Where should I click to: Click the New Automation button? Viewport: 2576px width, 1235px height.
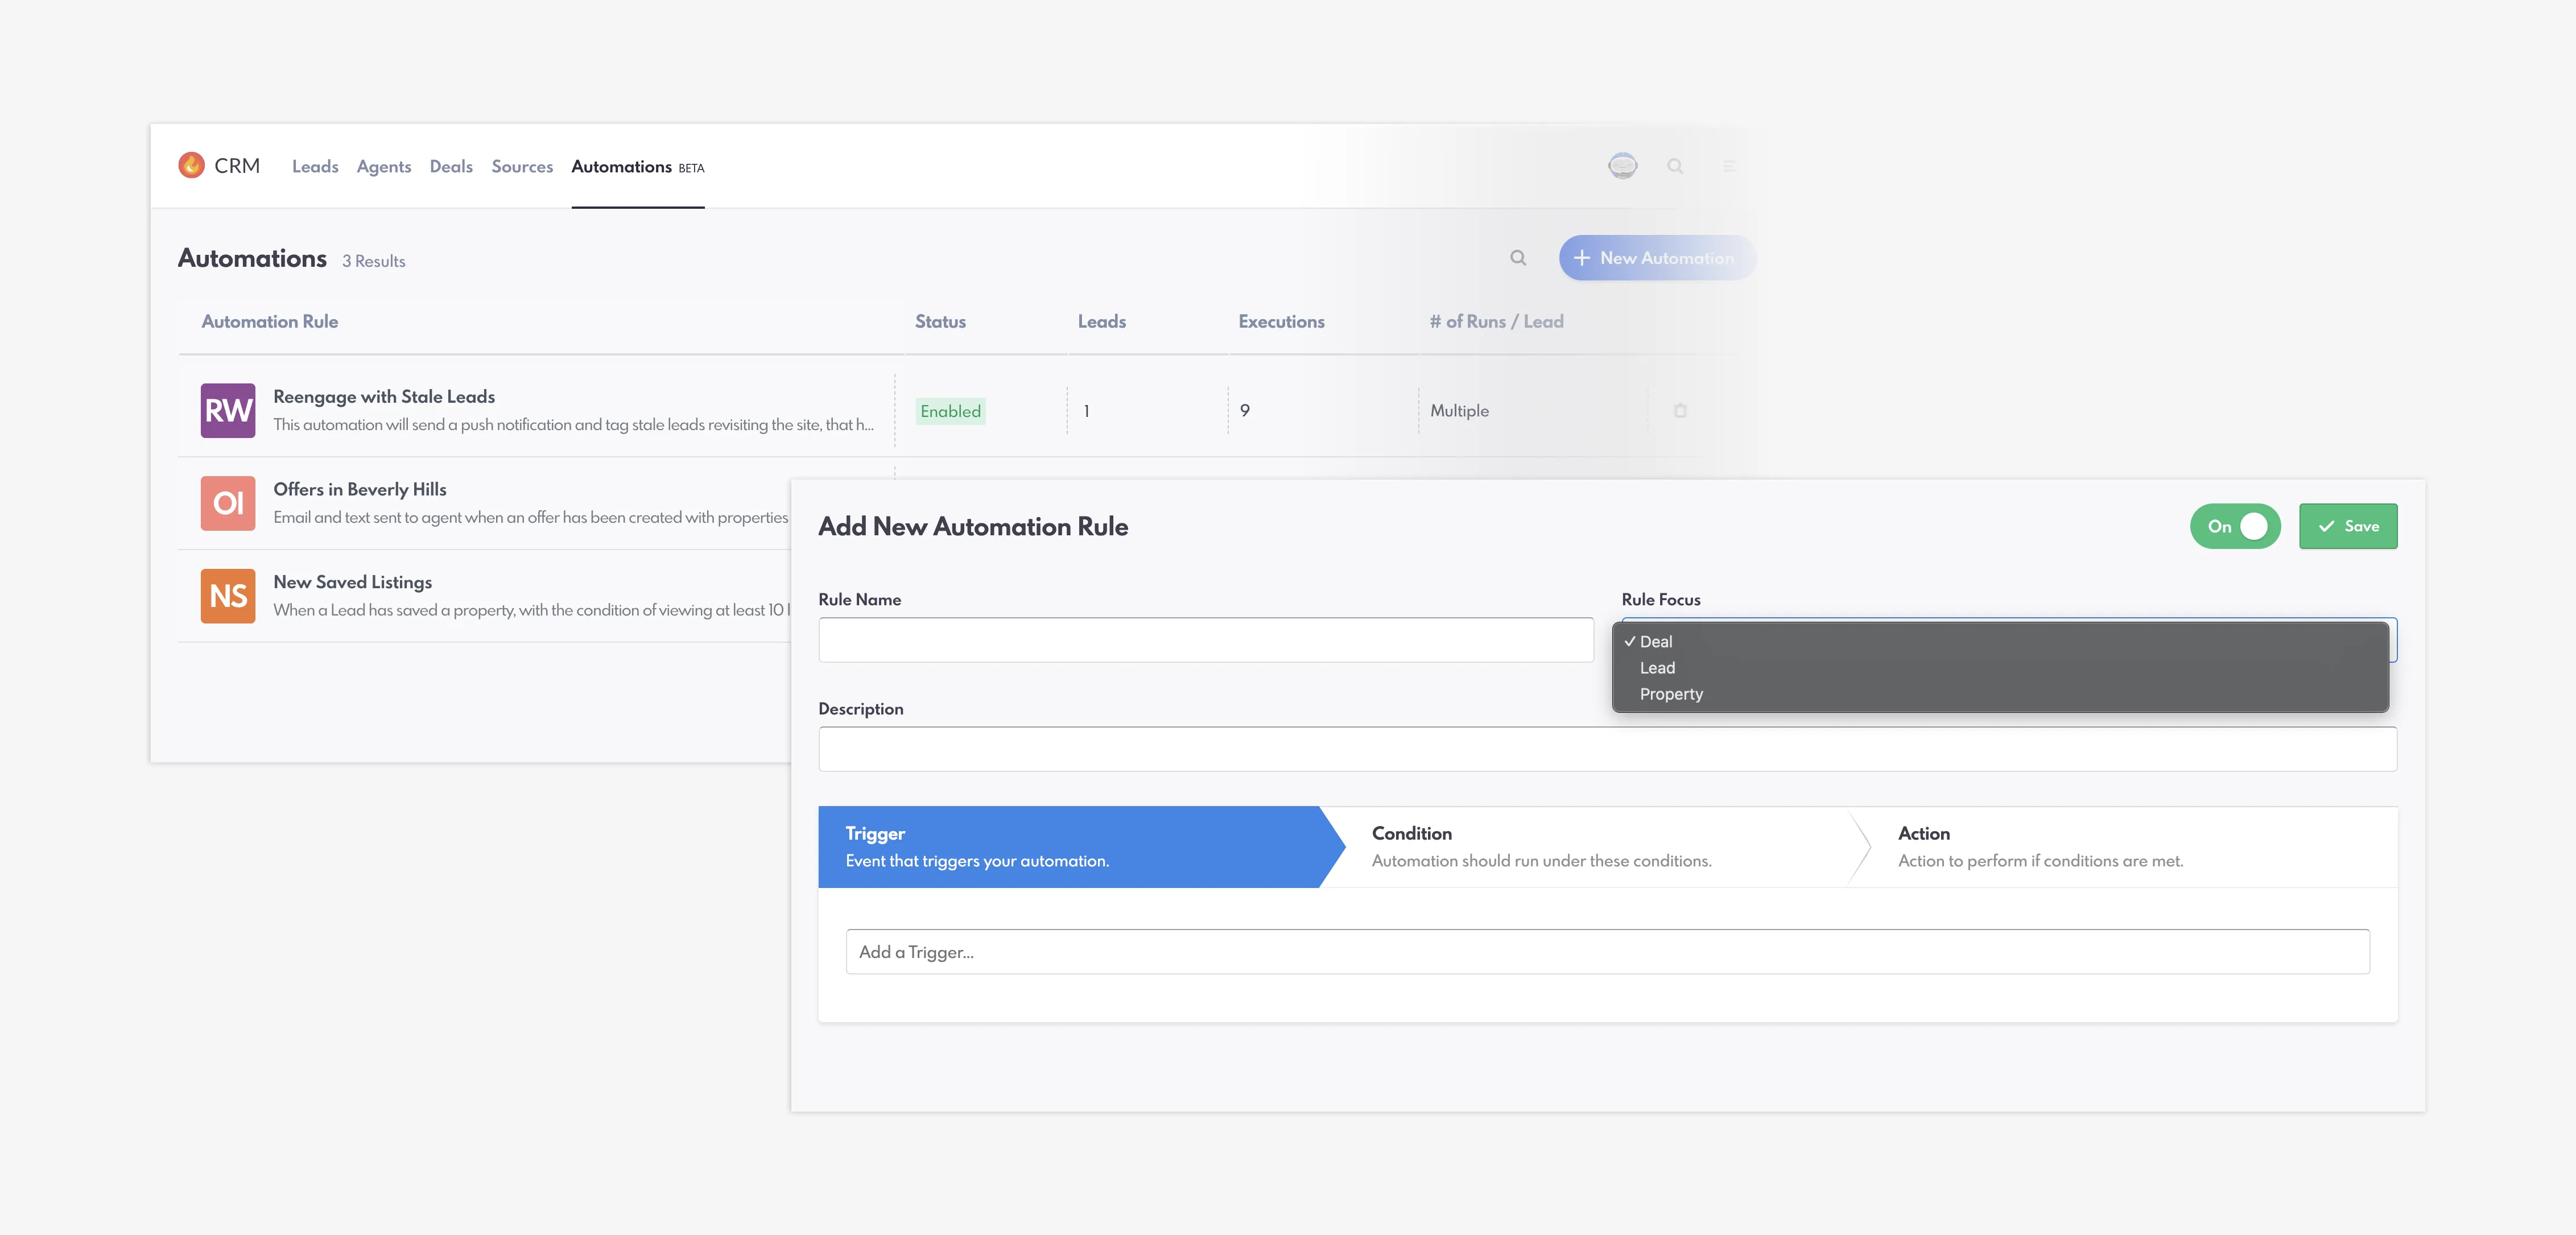pyautogui.click(x=1657, y=258)
